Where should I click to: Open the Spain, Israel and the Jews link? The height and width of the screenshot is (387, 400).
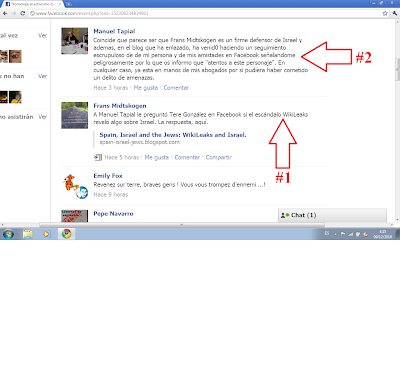[x=173, y=135]
